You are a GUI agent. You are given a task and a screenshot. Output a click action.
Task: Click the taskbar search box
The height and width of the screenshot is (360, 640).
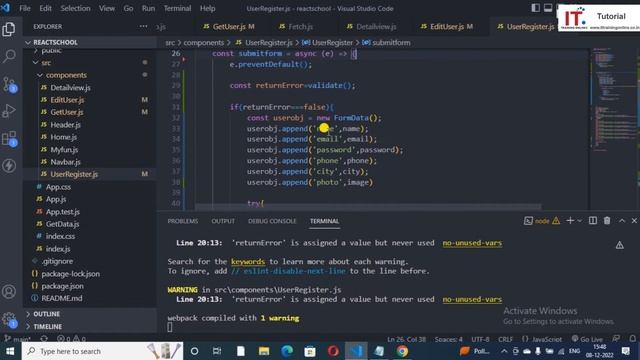[102, 351]
